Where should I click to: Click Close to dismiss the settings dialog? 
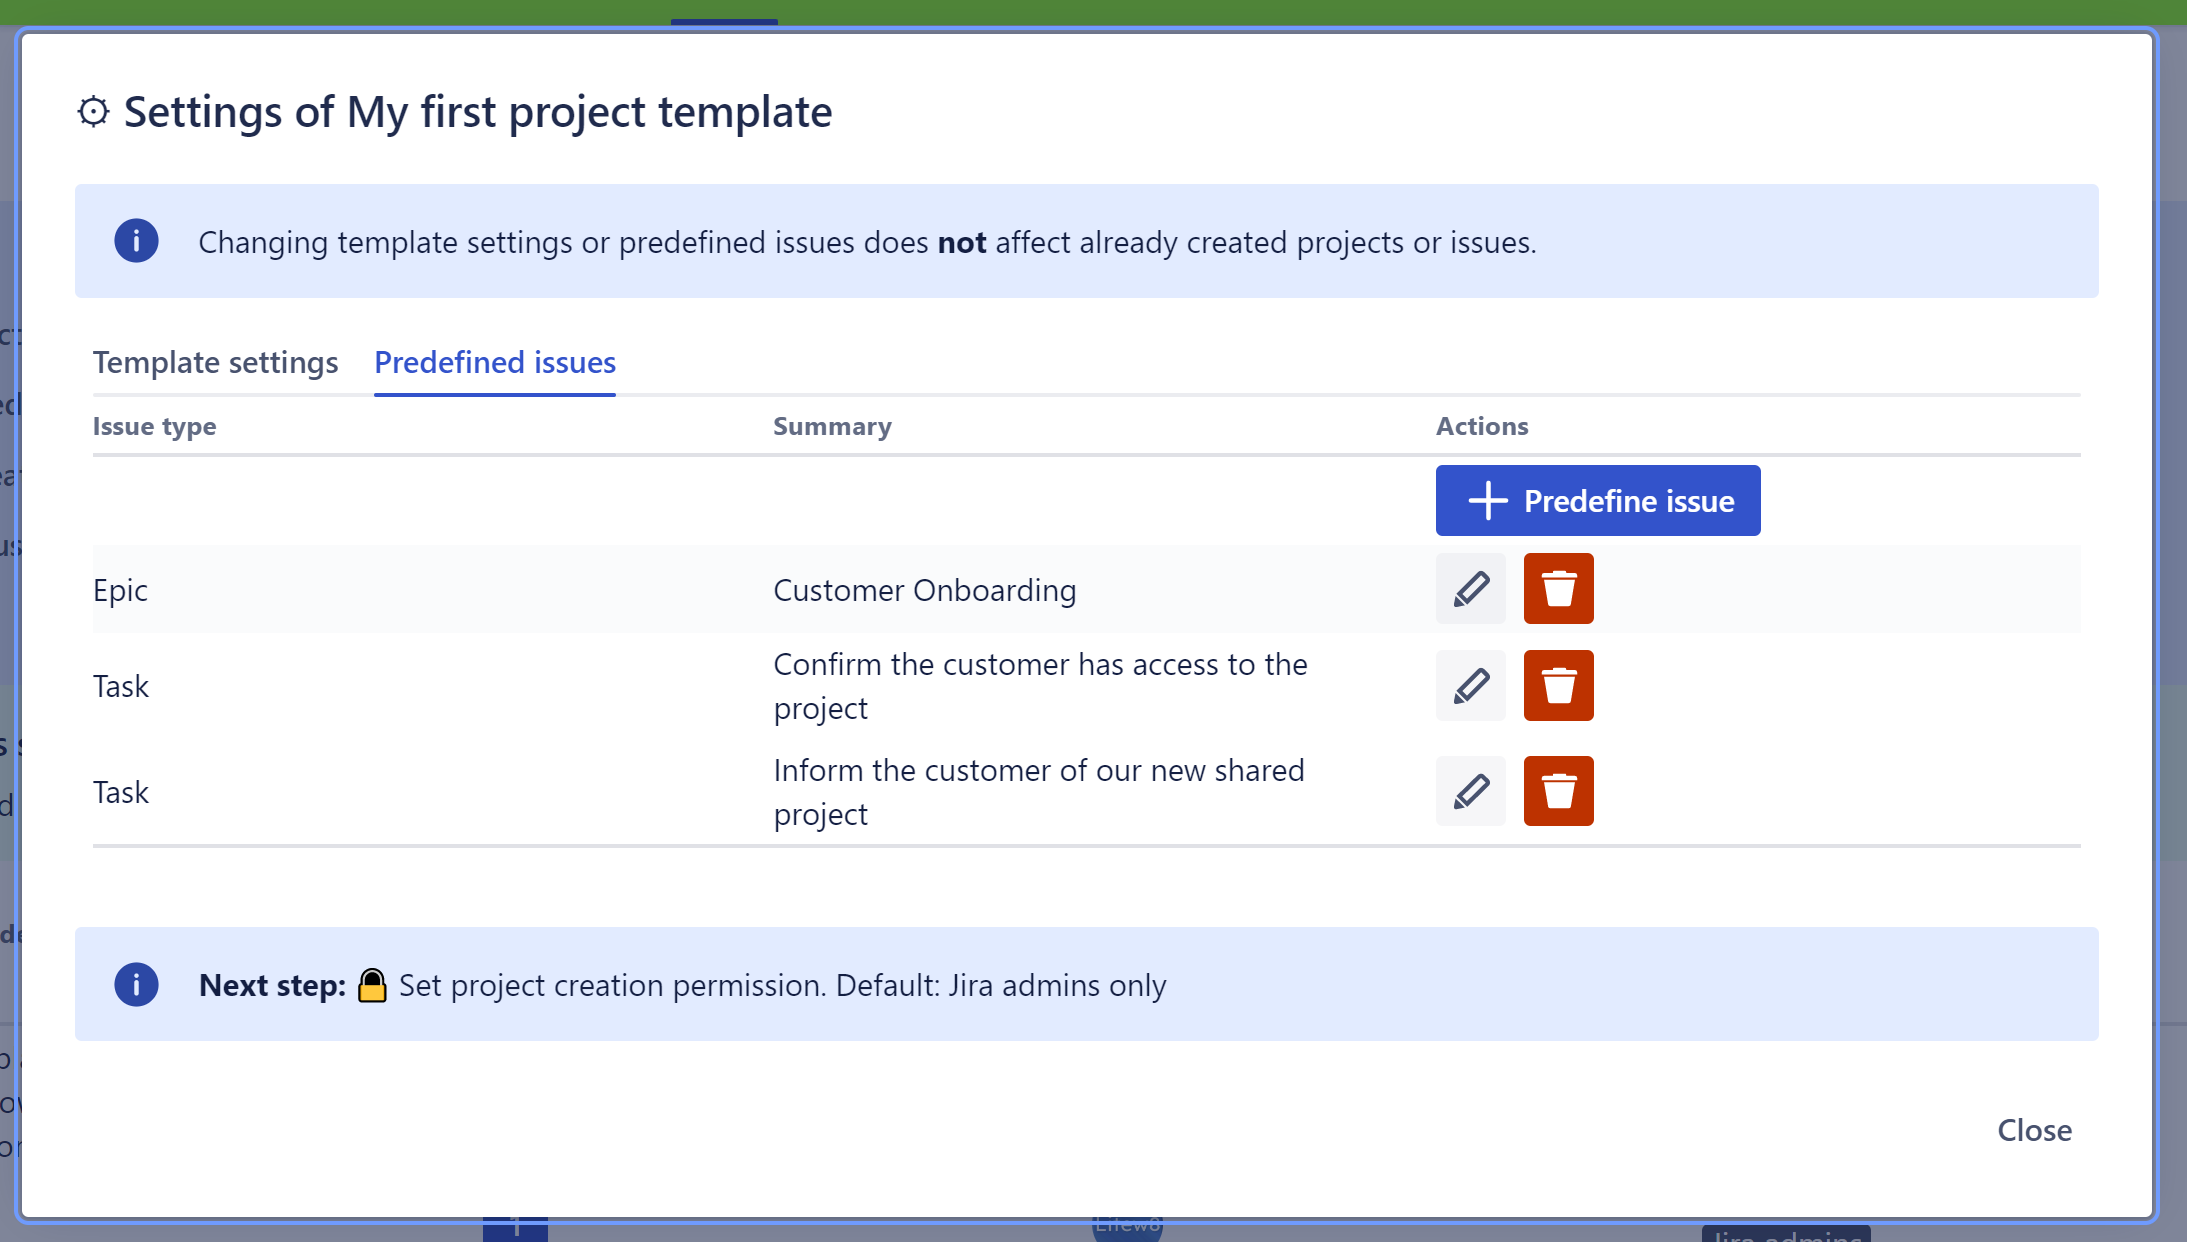(x=2033, y=1130)
